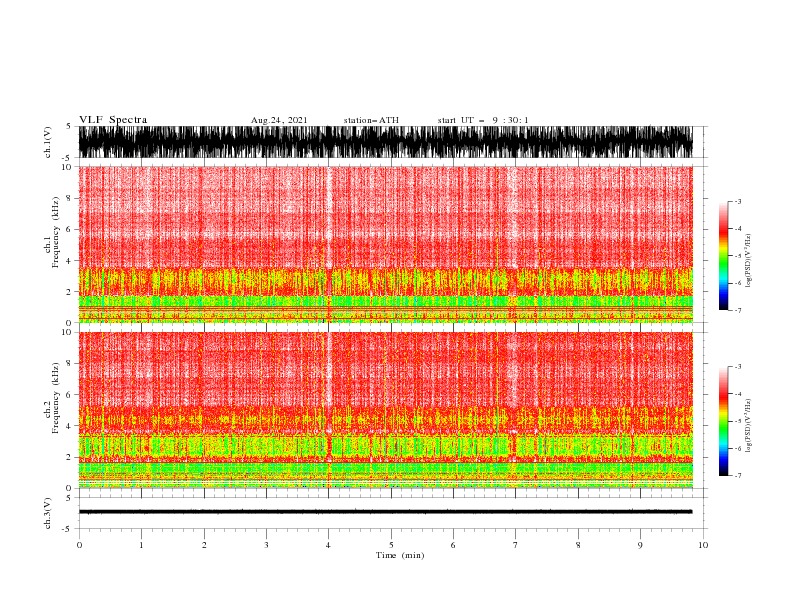This screenshot has width=792, height=612.
Task: Click inside the ch.2 spectrogram panel
Action: click(x=385, y=410)
